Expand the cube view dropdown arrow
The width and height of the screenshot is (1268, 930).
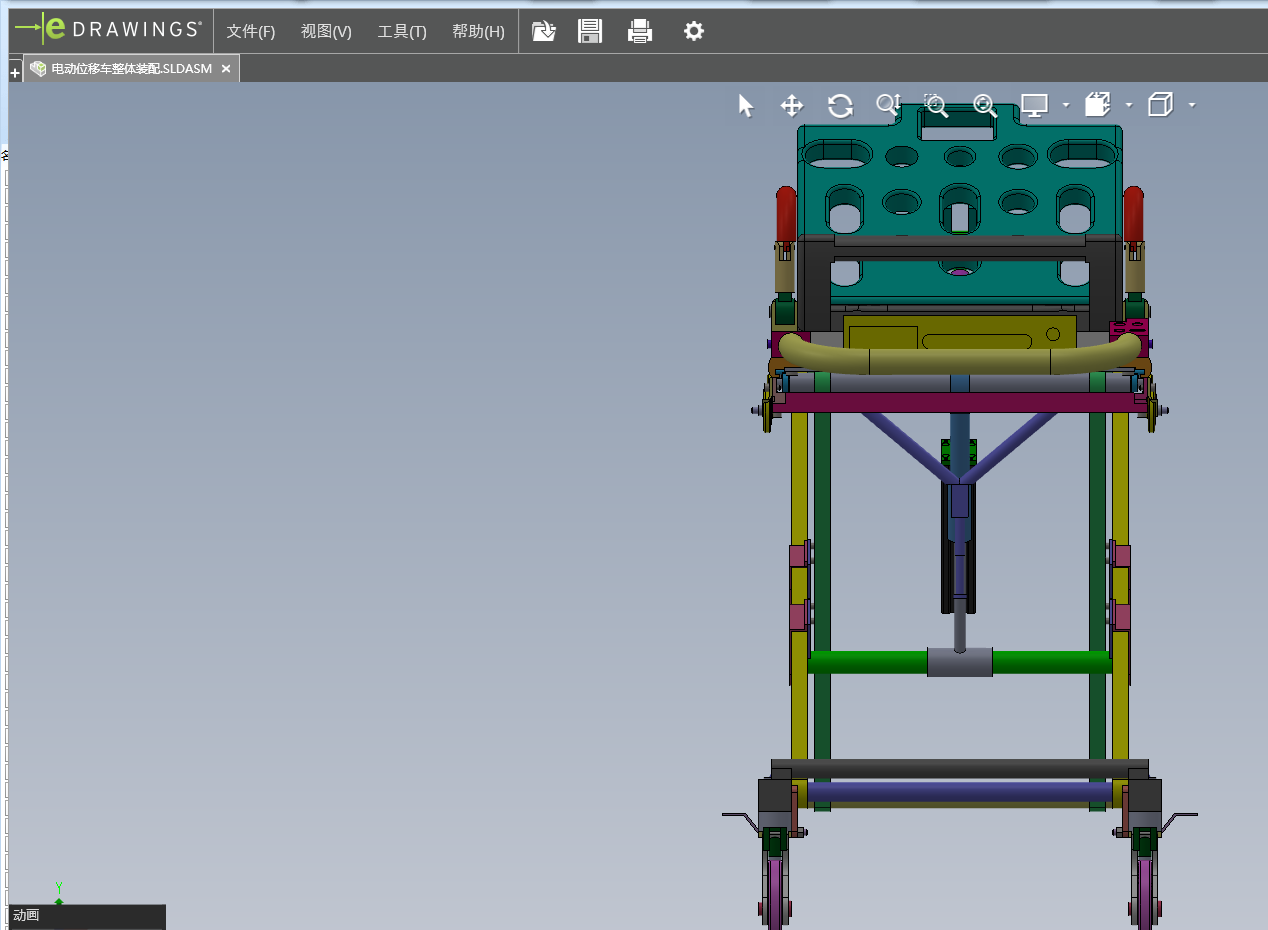1192,105
